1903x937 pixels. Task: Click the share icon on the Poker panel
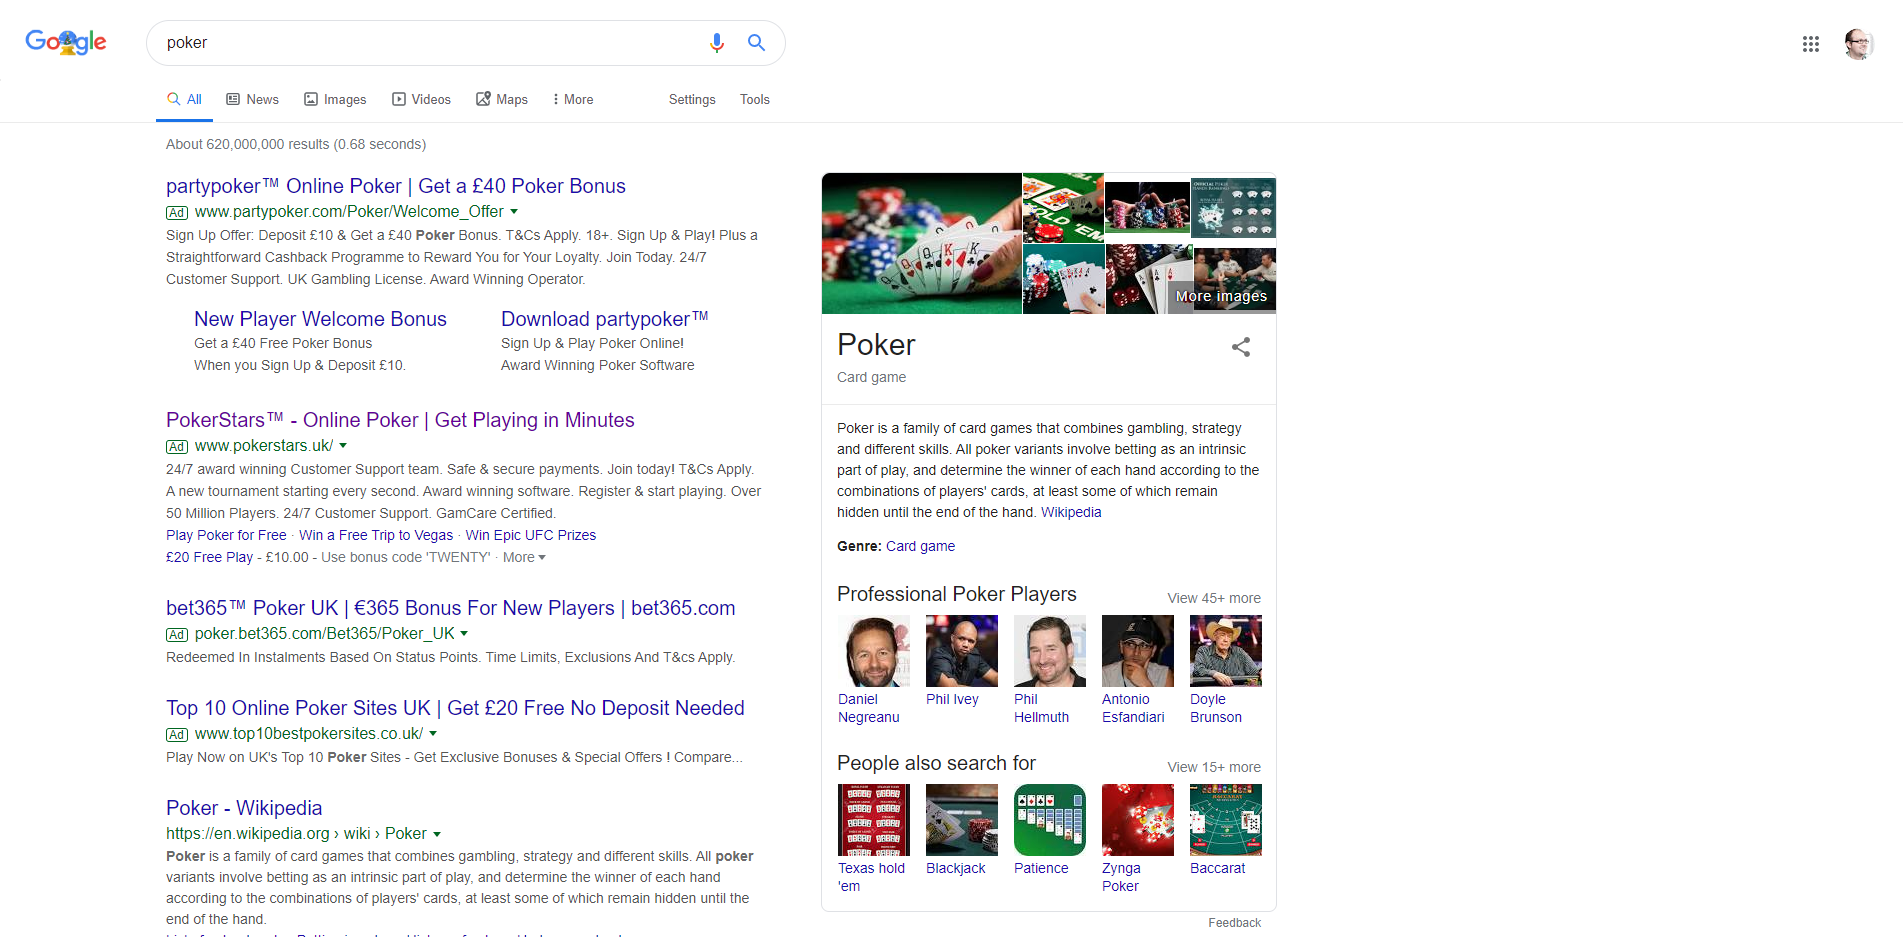[x=1240, y=347]
